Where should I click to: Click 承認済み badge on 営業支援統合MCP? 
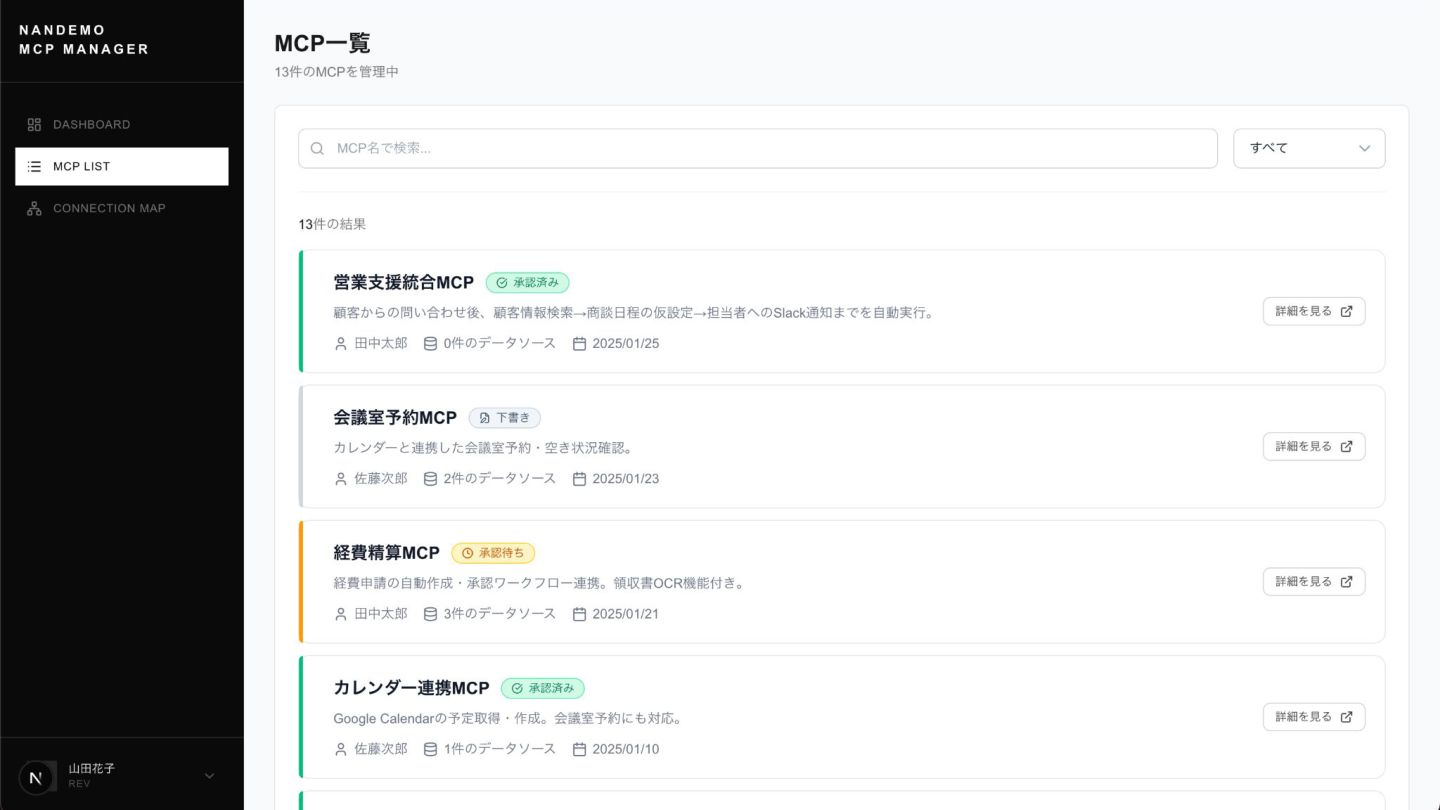click(528, 283)
